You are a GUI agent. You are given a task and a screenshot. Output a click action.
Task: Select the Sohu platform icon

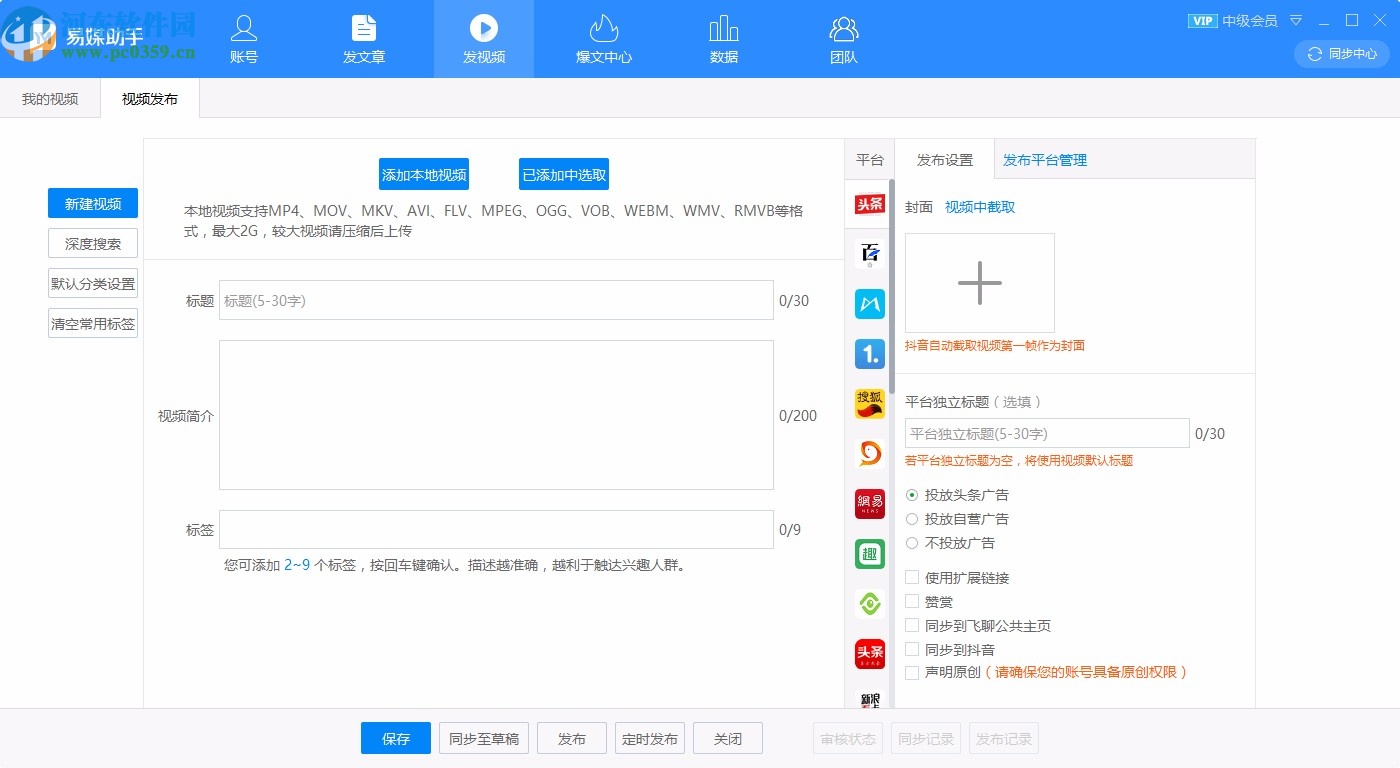[x=868, y=404]
